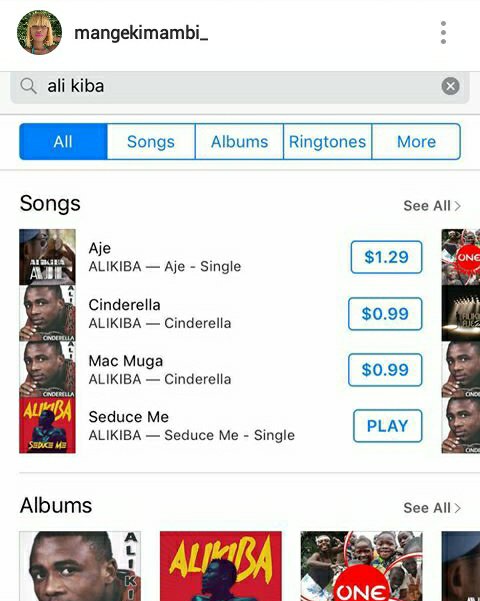Viewport: 480px width, 601px height.
Task: Open the Ringtones tab
Action: 327,141
